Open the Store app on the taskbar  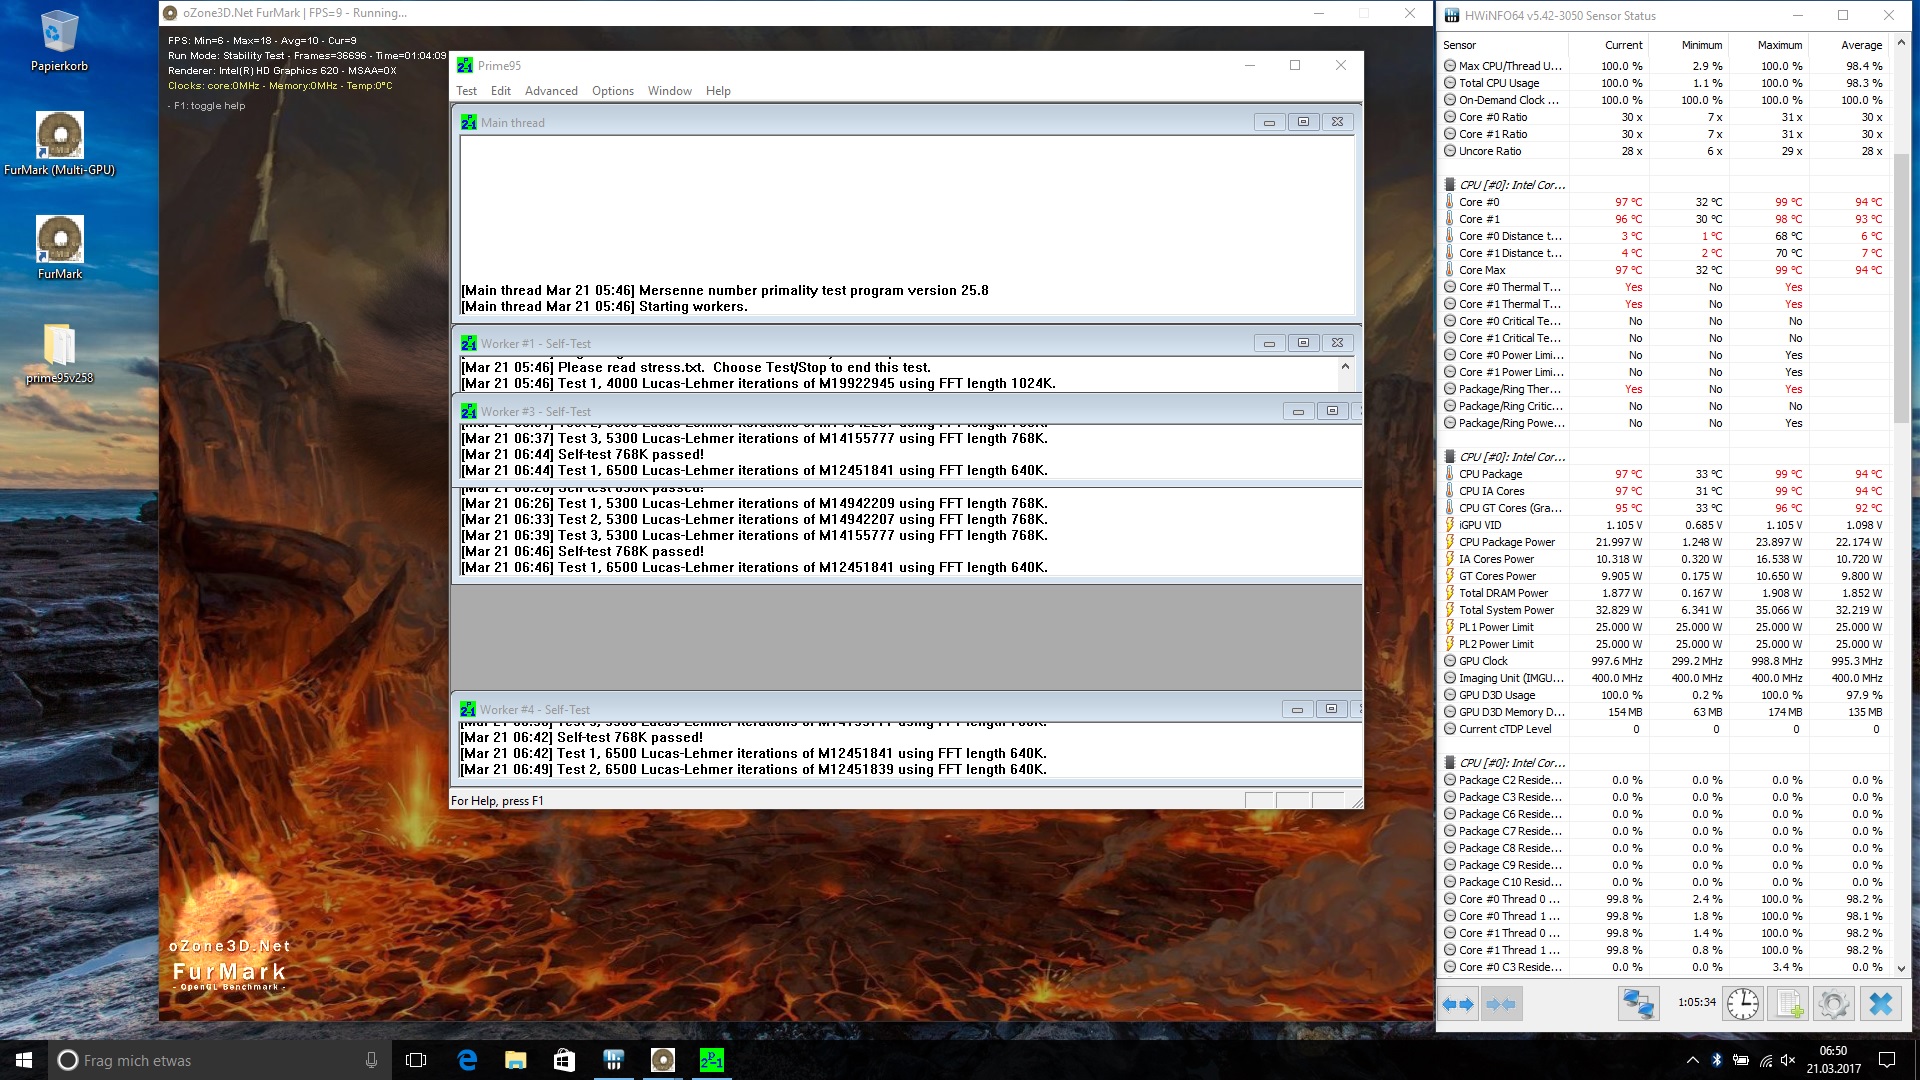pos(564,1060)
